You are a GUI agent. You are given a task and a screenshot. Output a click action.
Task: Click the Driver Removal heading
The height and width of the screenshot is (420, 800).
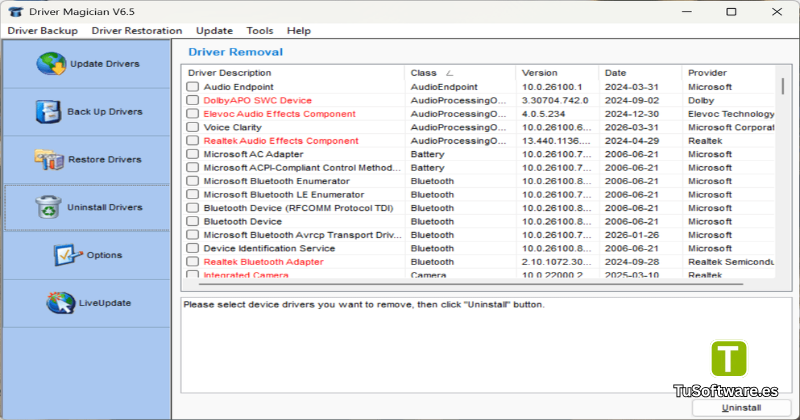(x=235, y=52)
